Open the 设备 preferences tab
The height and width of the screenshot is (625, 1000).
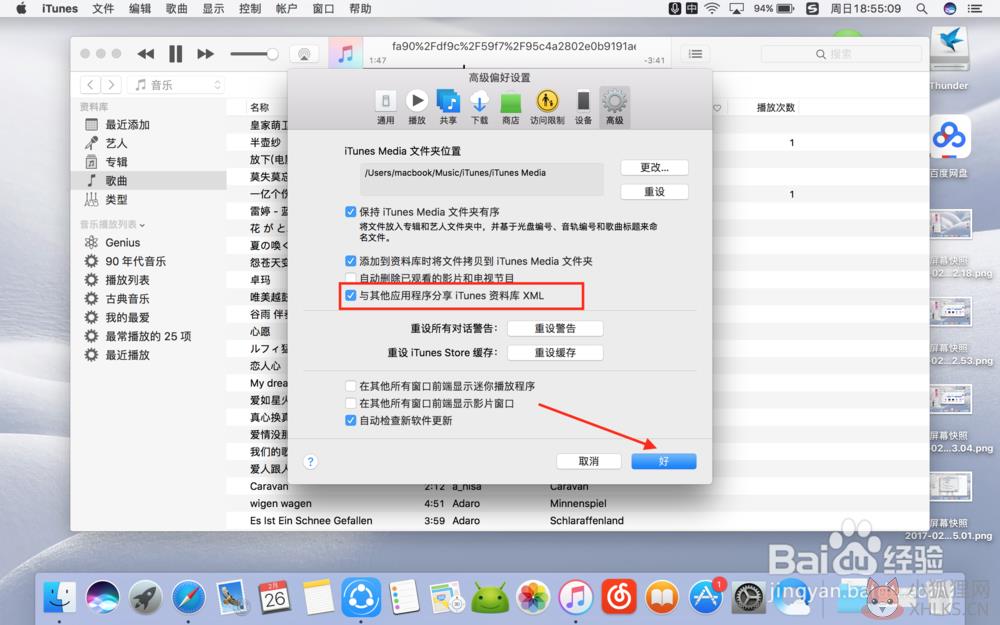pyautogui.click(x=583, y=107)
